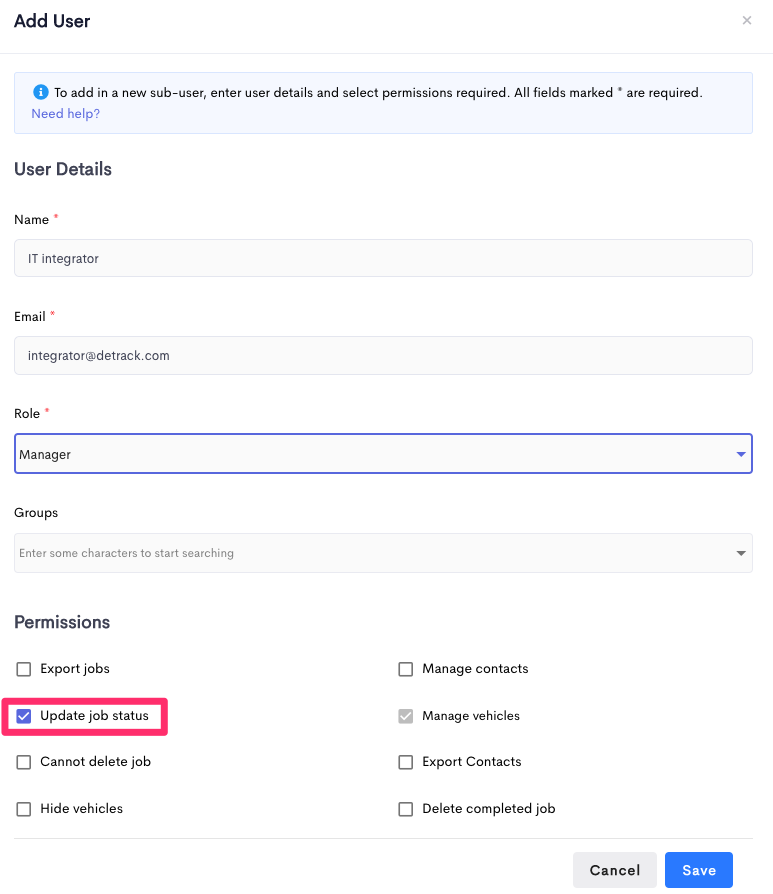
Task: Close the Add User dialog
Action: (746, 20)
